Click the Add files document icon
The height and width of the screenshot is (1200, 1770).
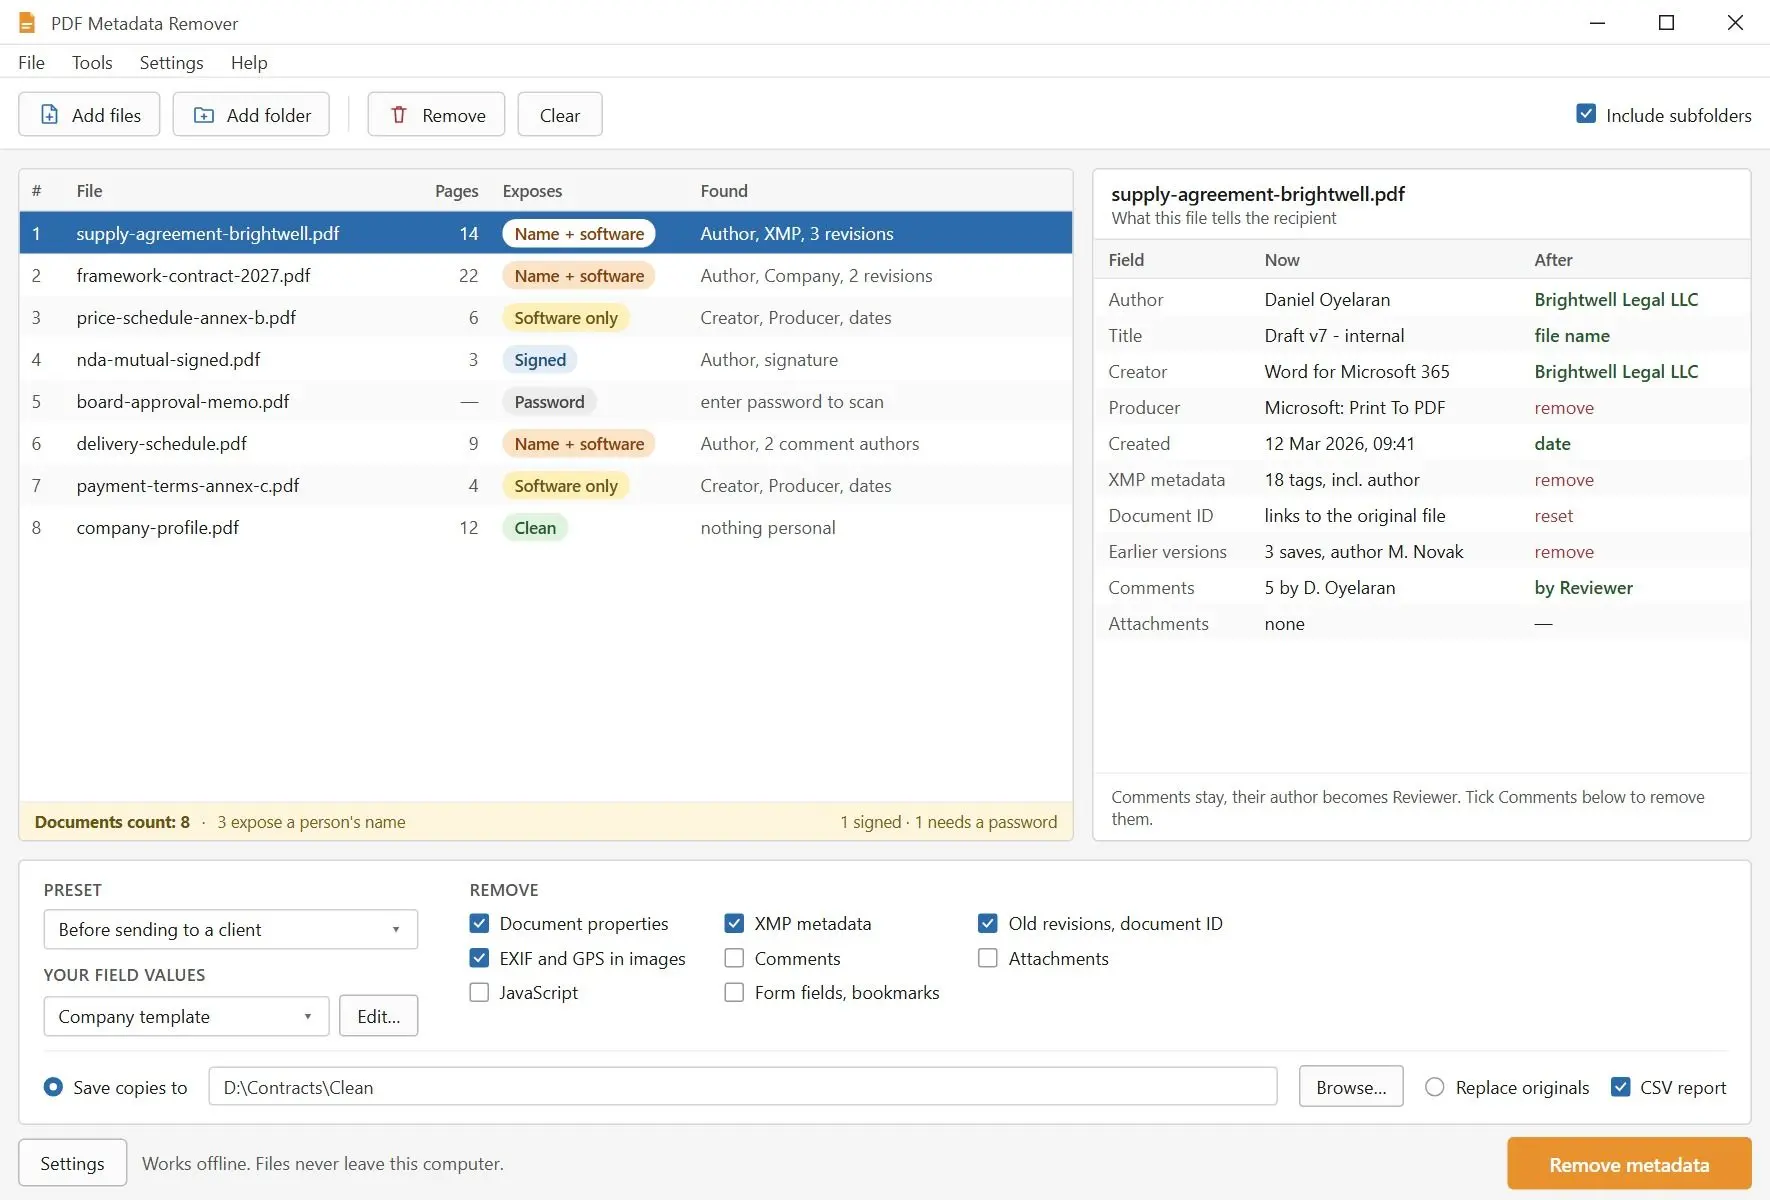[49, 115]
